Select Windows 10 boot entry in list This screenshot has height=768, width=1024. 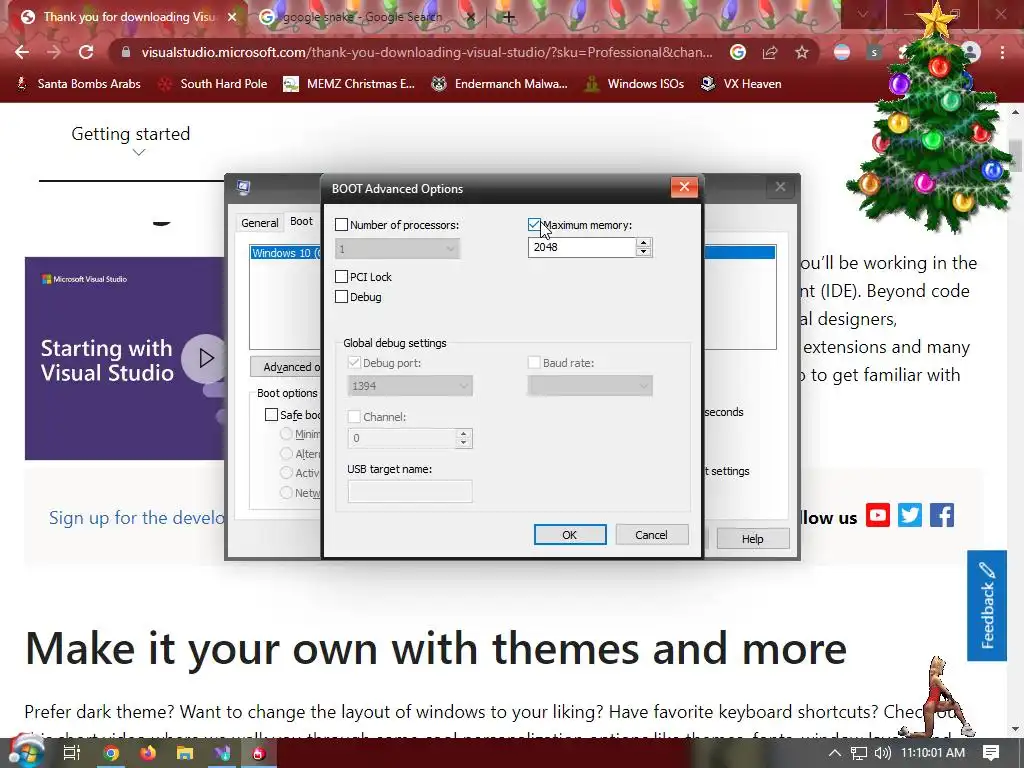click(285, 253)
